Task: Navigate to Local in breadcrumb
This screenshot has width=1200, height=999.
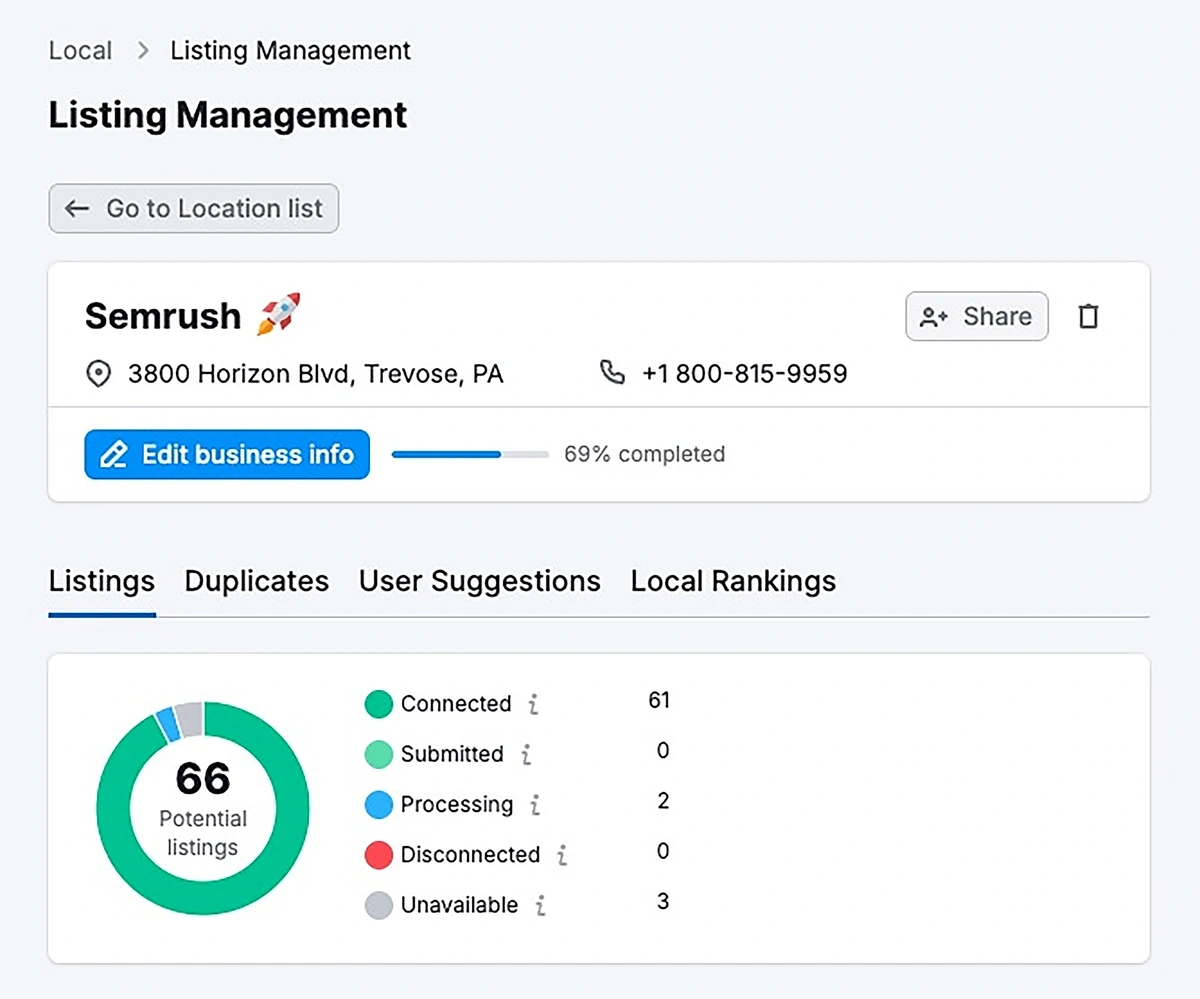Action: pyautogui.click(x=80, y=51)
